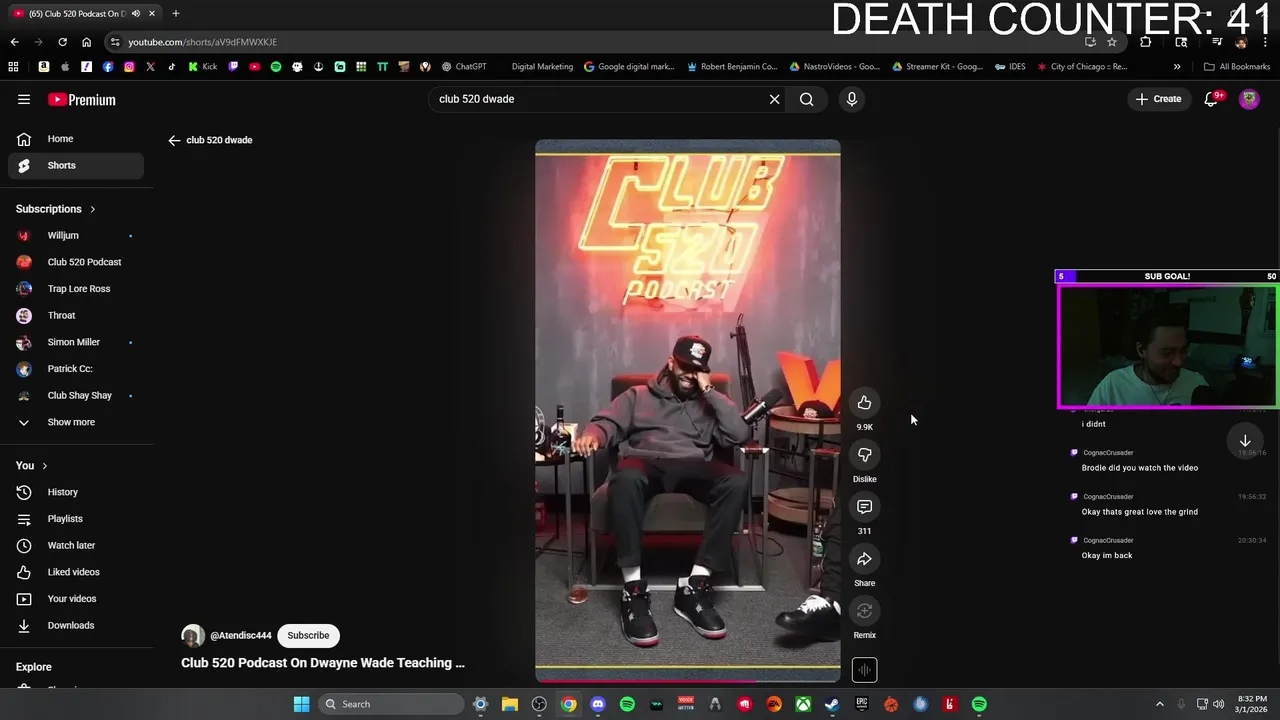
Task: Open the Create button
Action: pyautogui.click(x=1158, y=99)
